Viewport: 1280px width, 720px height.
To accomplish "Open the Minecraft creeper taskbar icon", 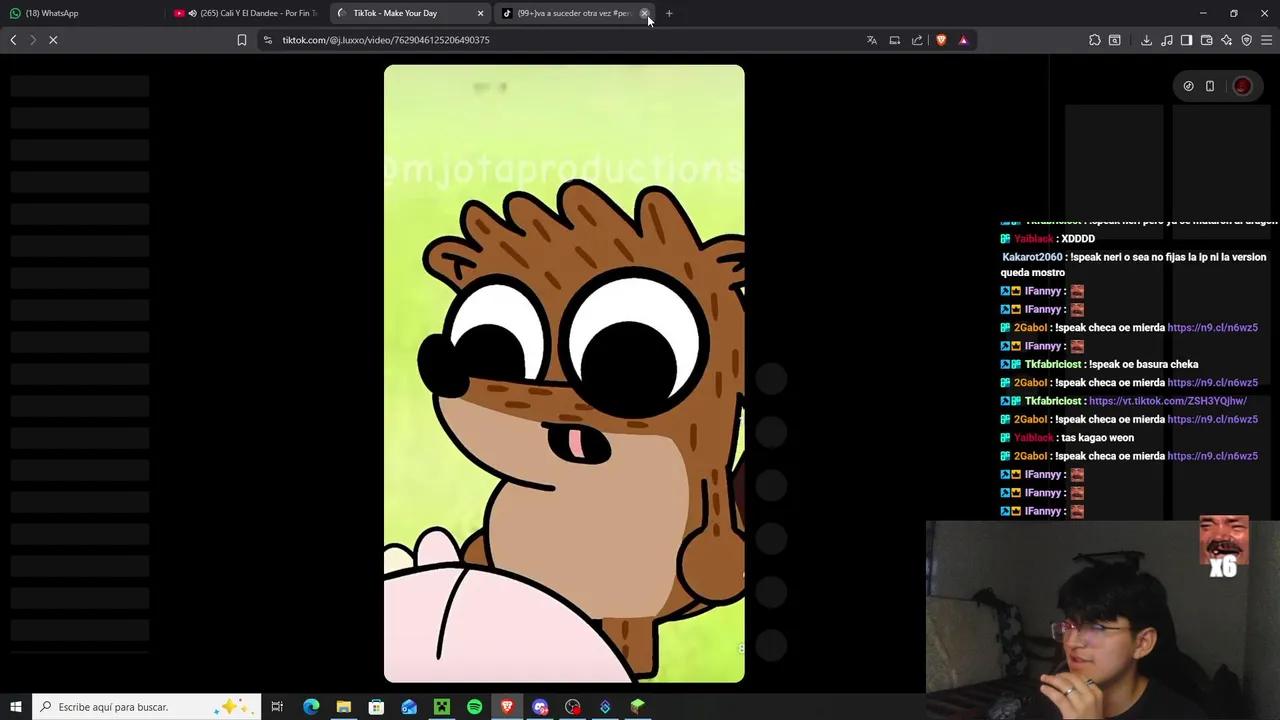I will [441, 707].
